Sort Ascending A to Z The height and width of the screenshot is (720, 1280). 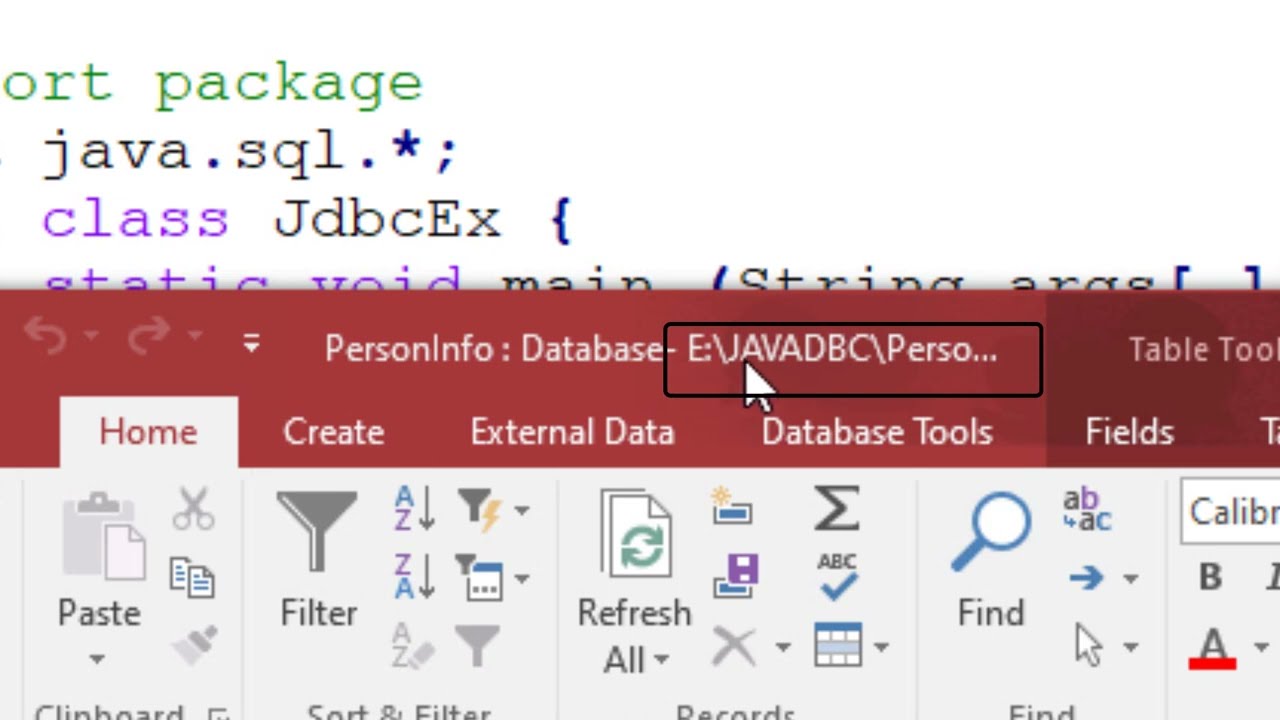[x=414, y=508]
